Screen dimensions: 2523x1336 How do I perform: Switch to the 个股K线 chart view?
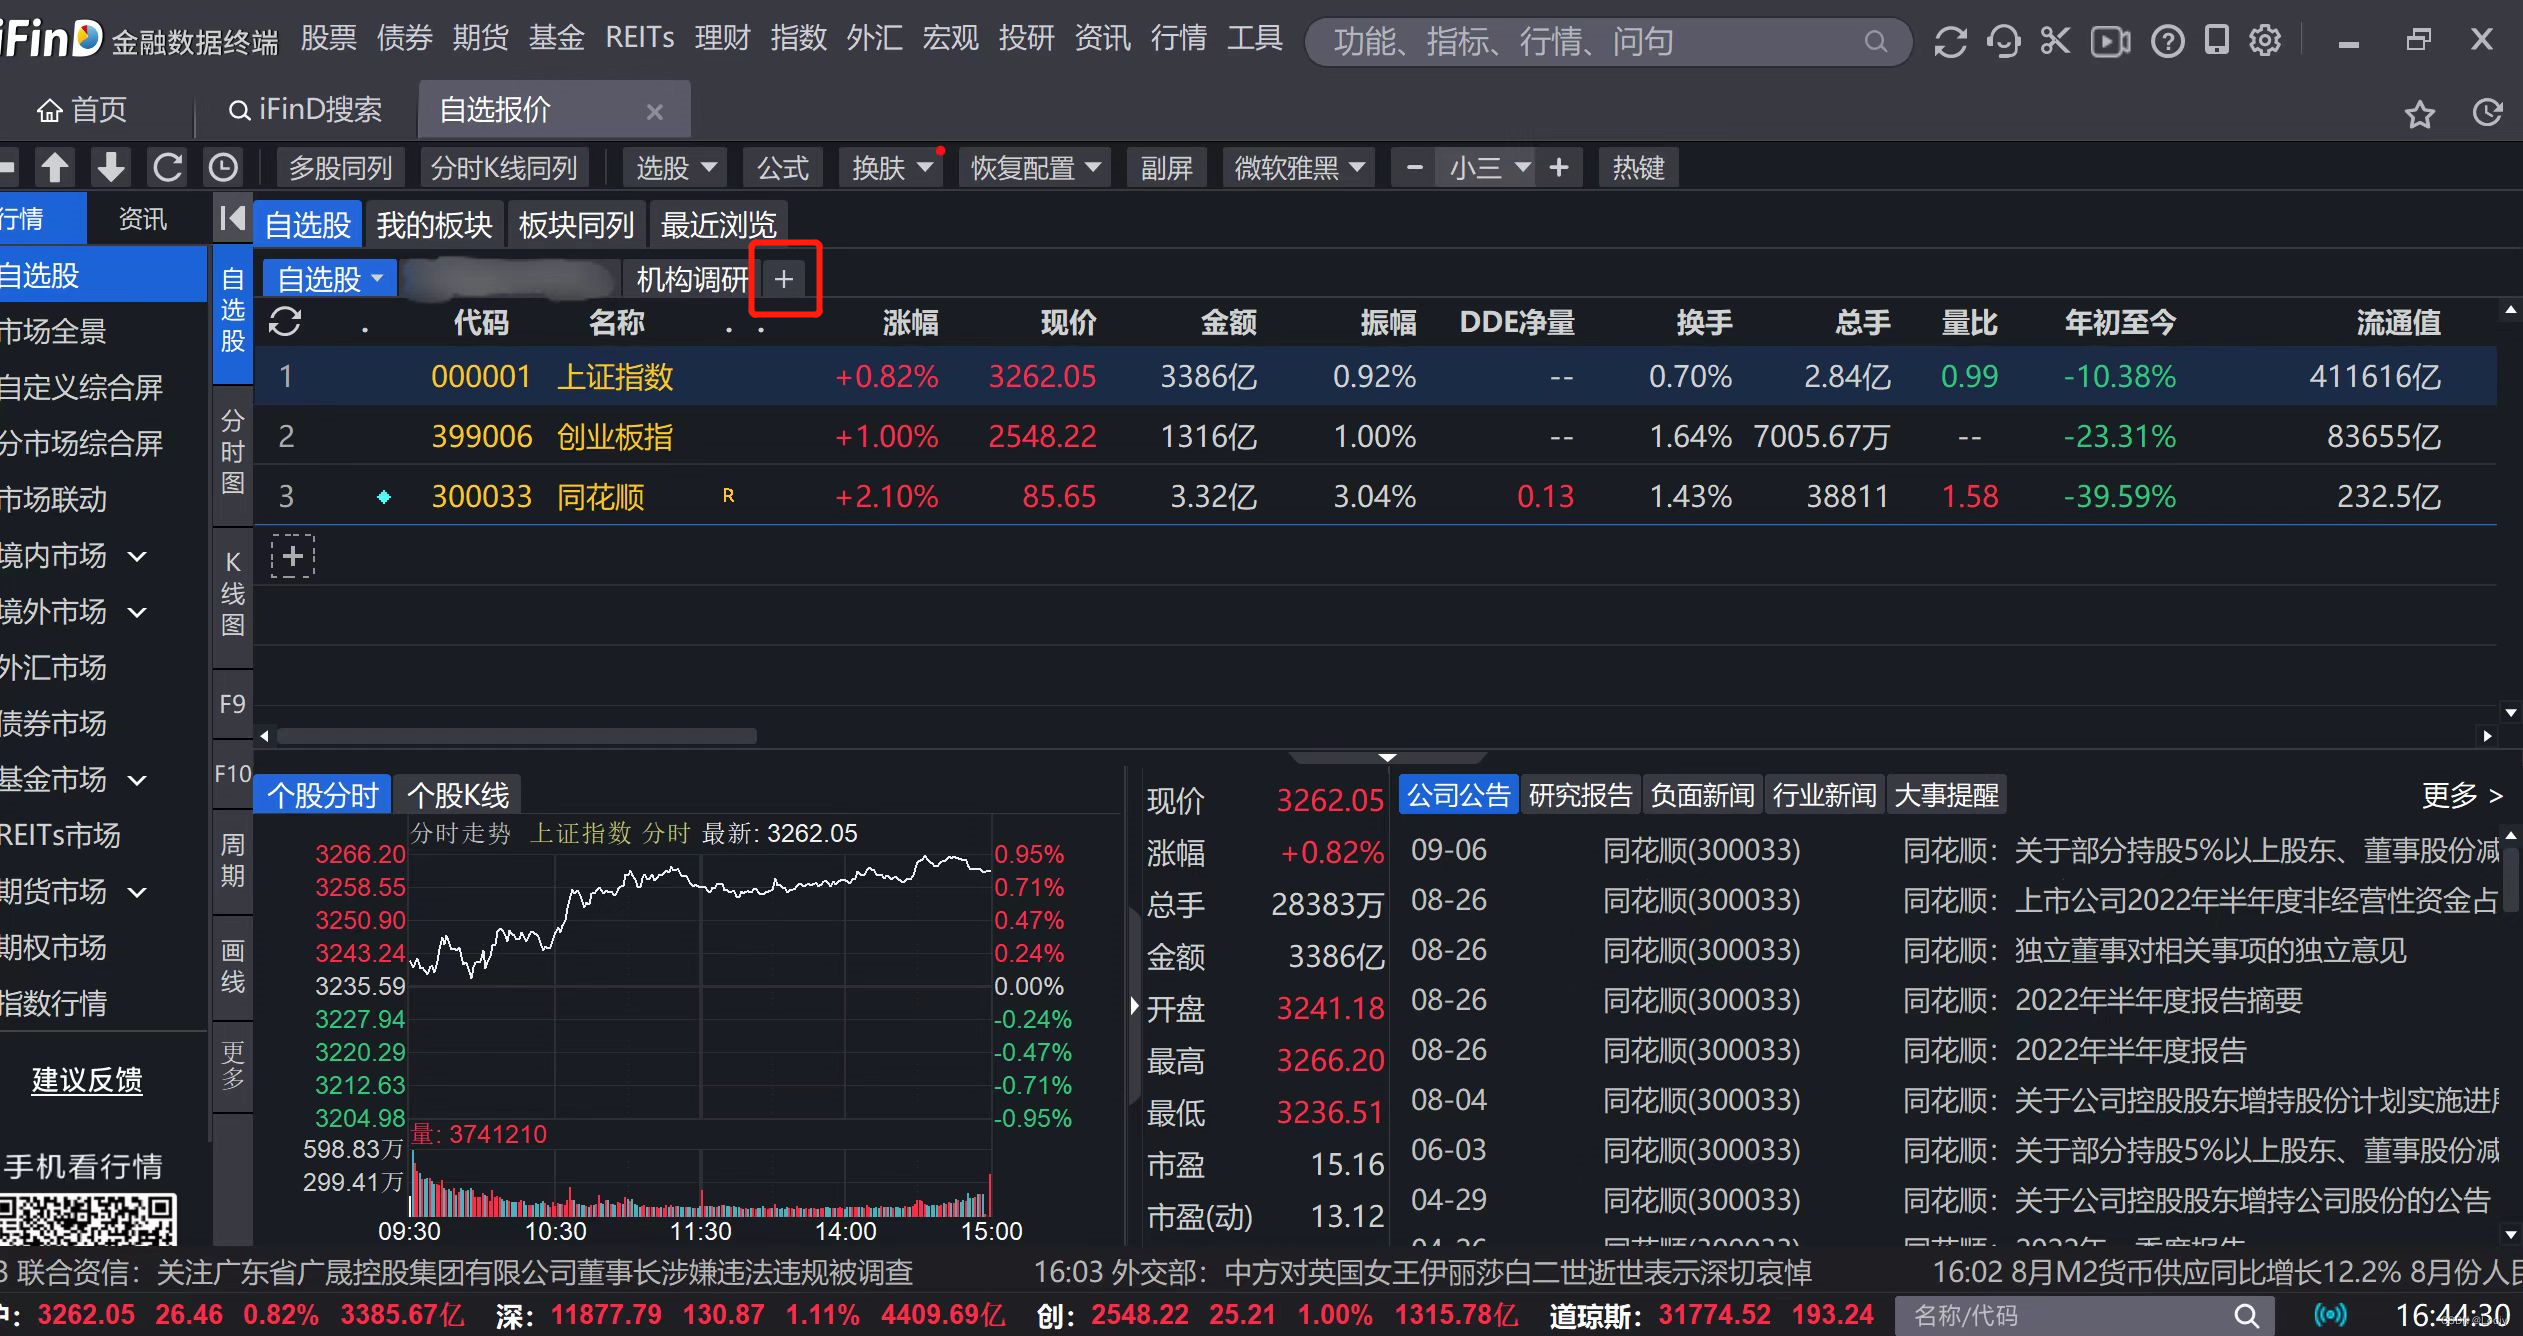point(458,795)
